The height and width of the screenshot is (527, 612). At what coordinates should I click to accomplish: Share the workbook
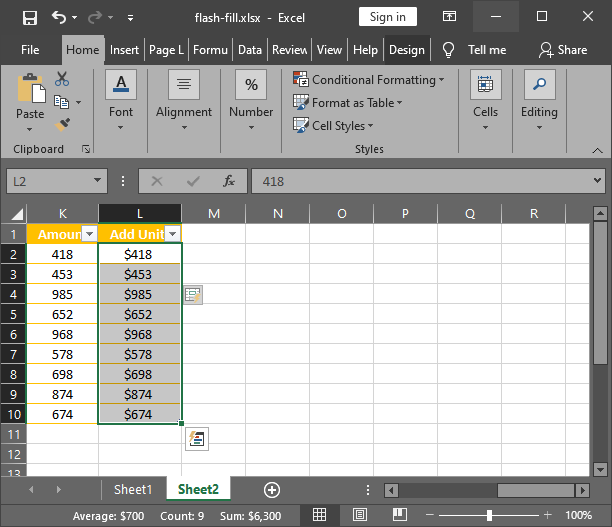click(563, 50)
